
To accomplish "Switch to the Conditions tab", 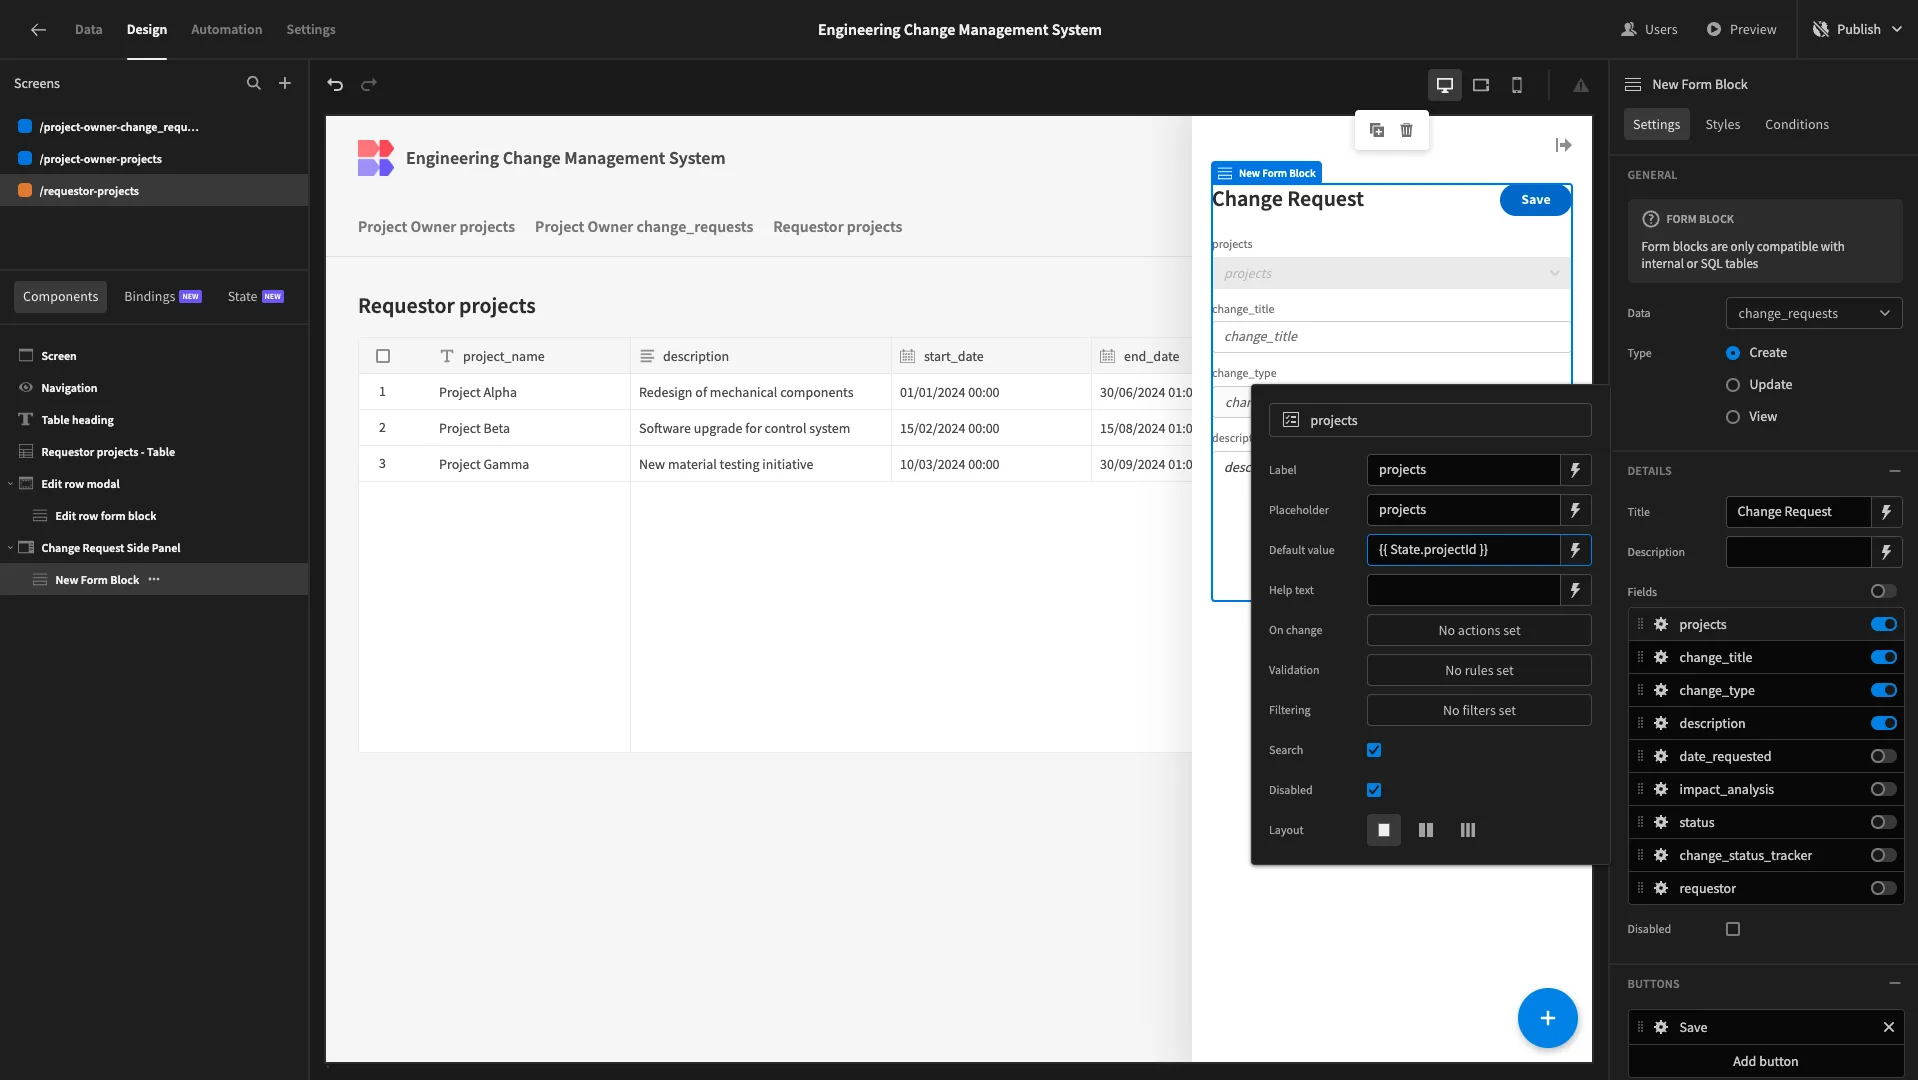I will (1797, 125).
